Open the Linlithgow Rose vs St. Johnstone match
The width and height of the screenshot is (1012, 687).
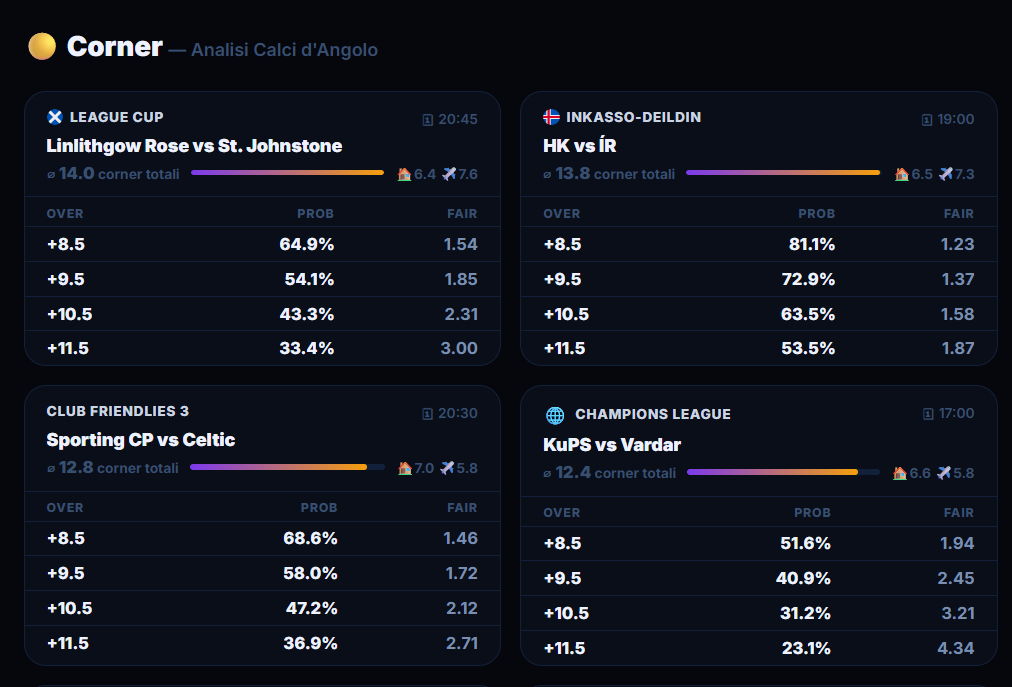click(x=194, y=146)
